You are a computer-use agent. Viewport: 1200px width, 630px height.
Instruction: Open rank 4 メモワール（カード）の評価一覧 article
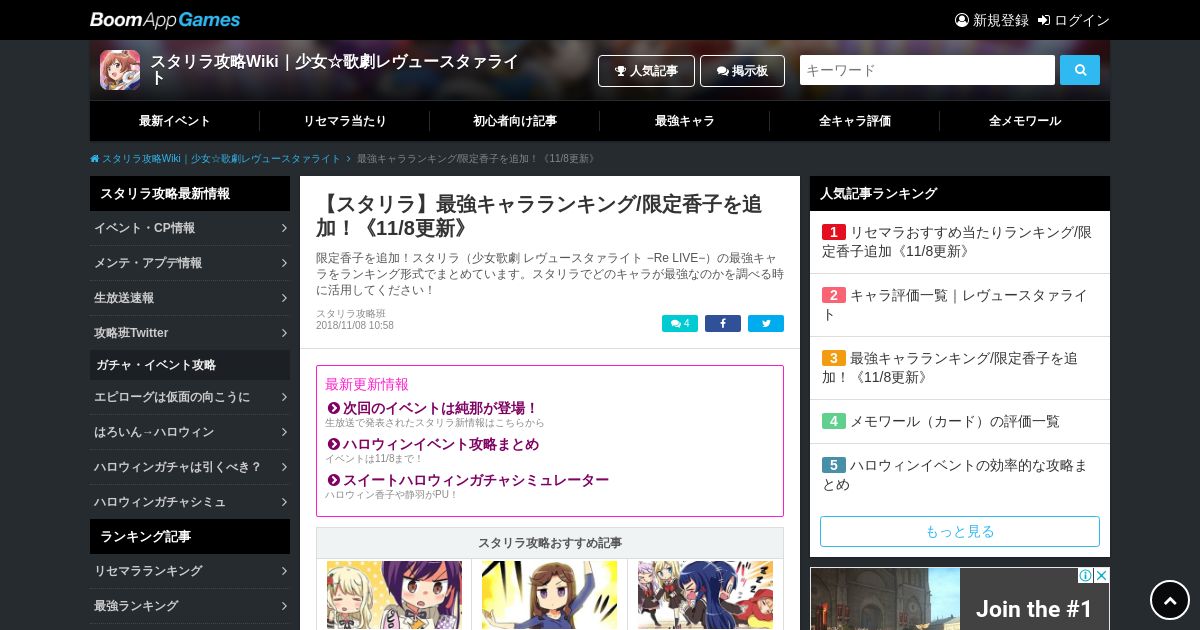[960, 422]
